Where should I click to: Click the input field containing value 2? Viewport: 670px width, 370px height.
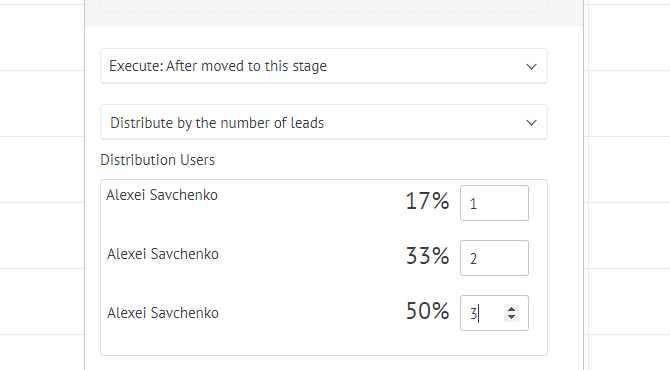[x=494, y=258]
